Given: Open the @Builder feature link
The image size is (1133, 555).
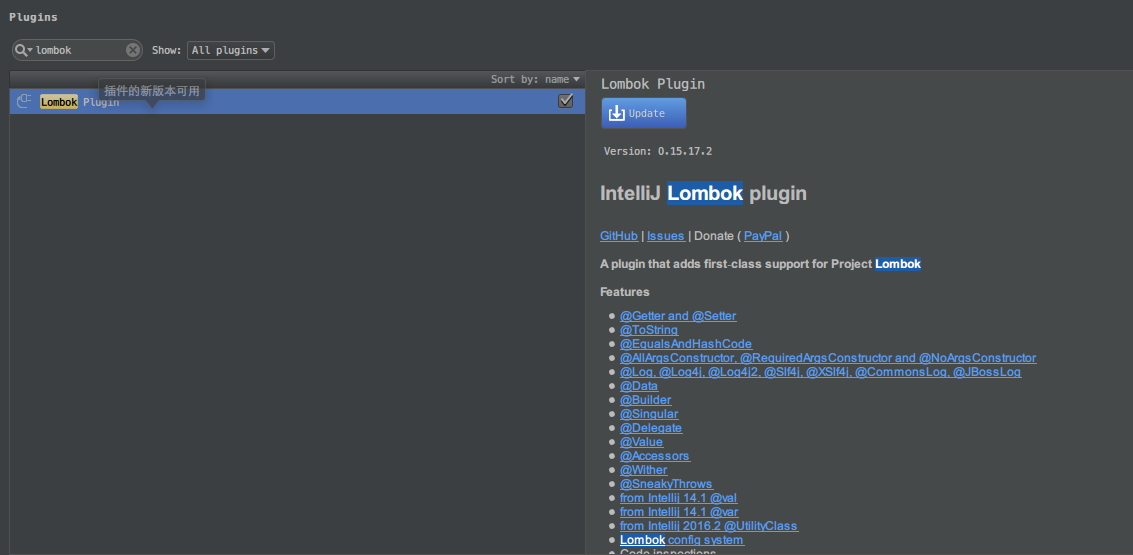Looking at the screenshot, I should 645,400.
